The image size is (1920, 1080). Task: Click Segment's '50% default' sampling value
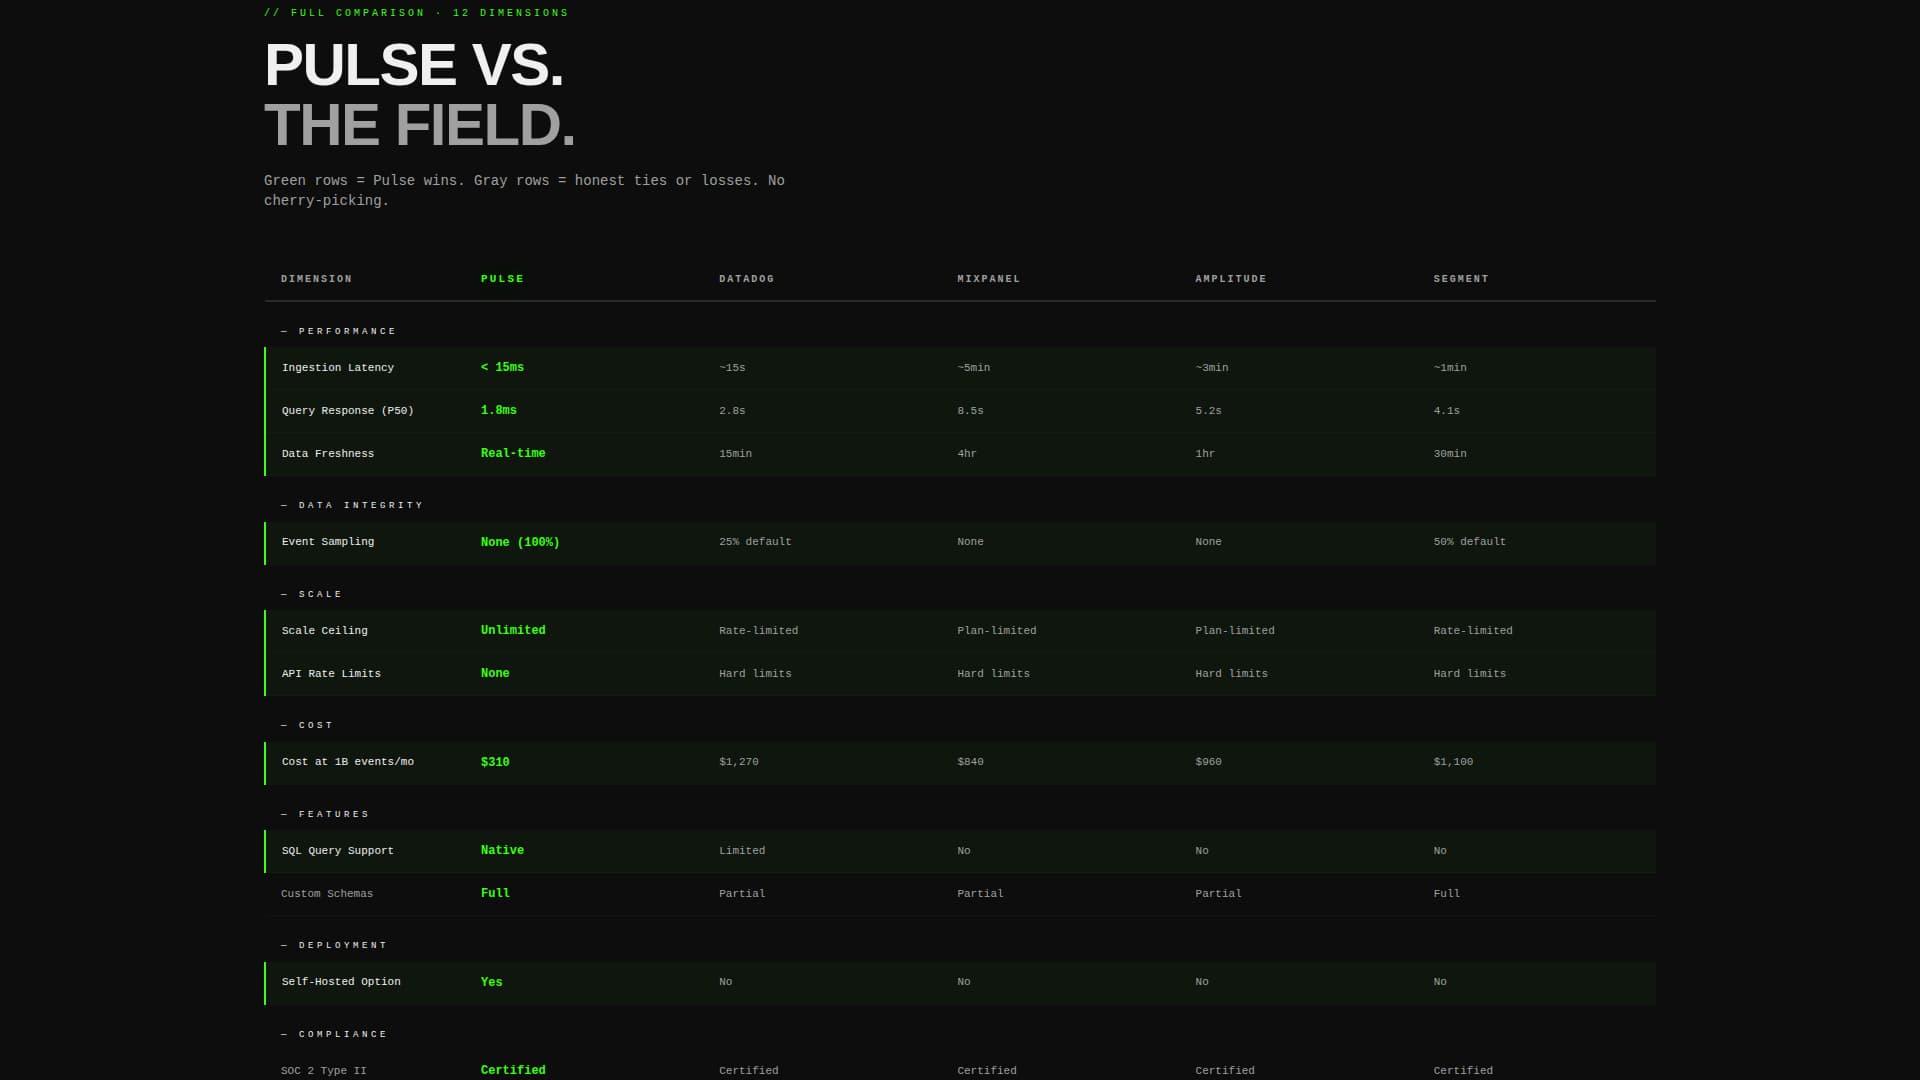[1469, 542]
